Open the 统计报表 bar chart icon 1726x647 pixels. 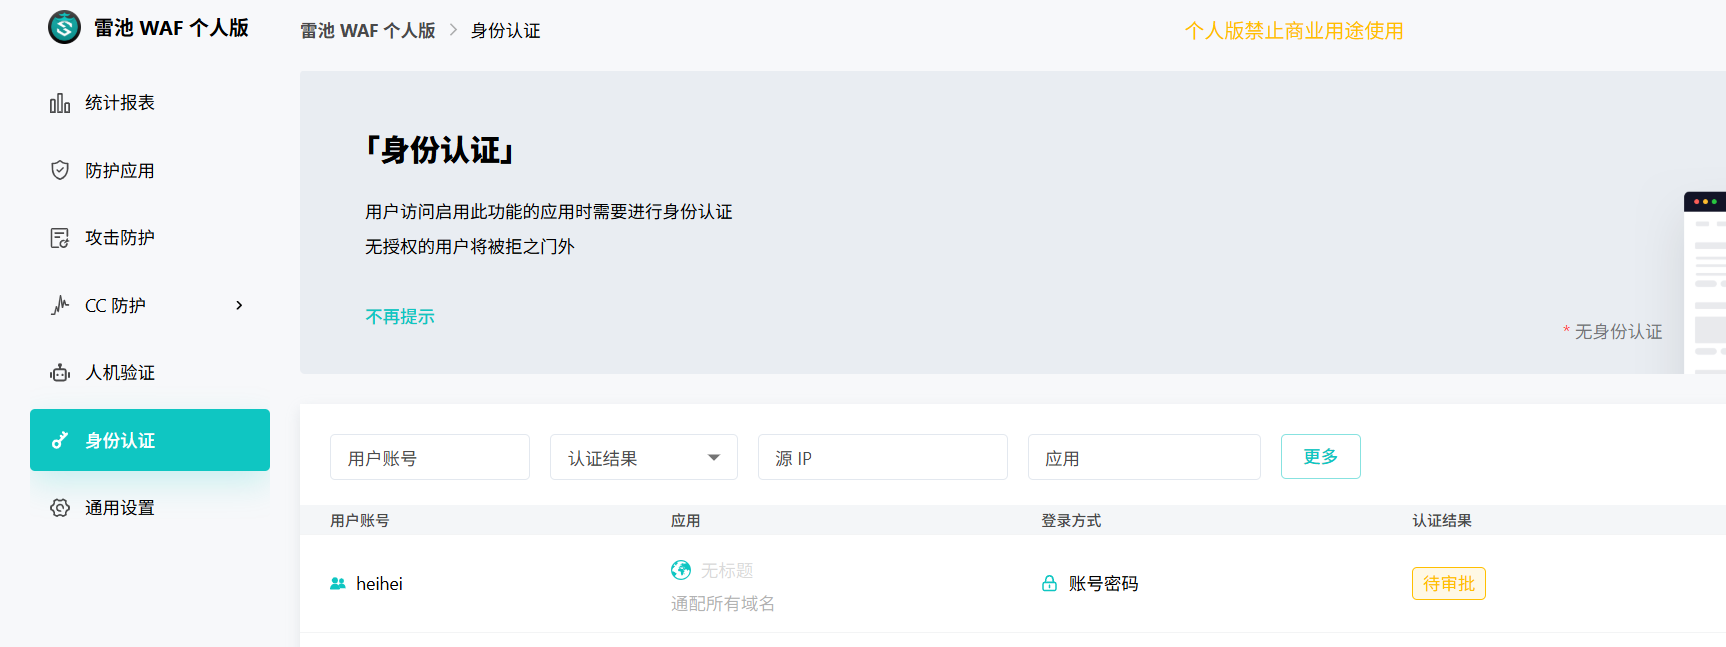[x=60, y=103]
